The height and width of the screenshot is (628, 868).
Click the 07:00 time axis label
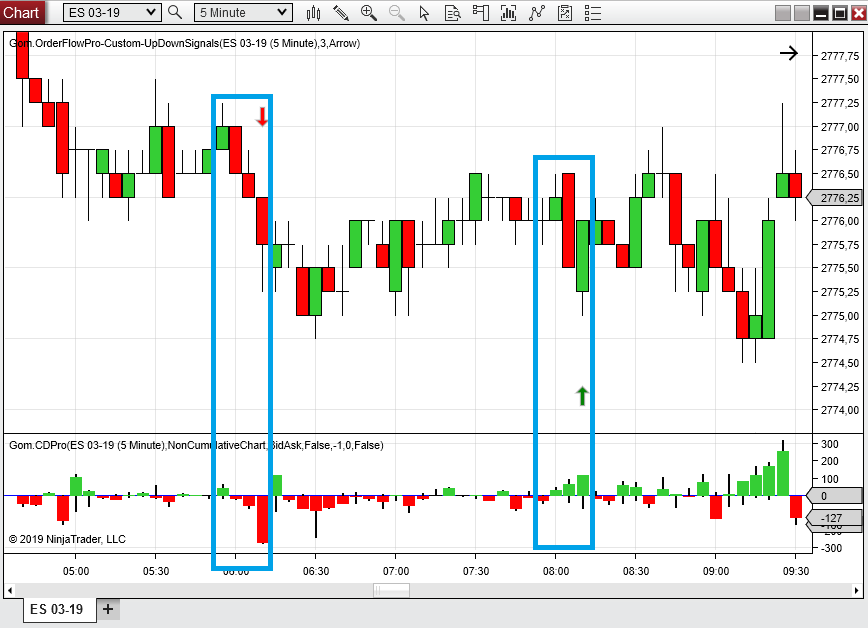(396, 571)
